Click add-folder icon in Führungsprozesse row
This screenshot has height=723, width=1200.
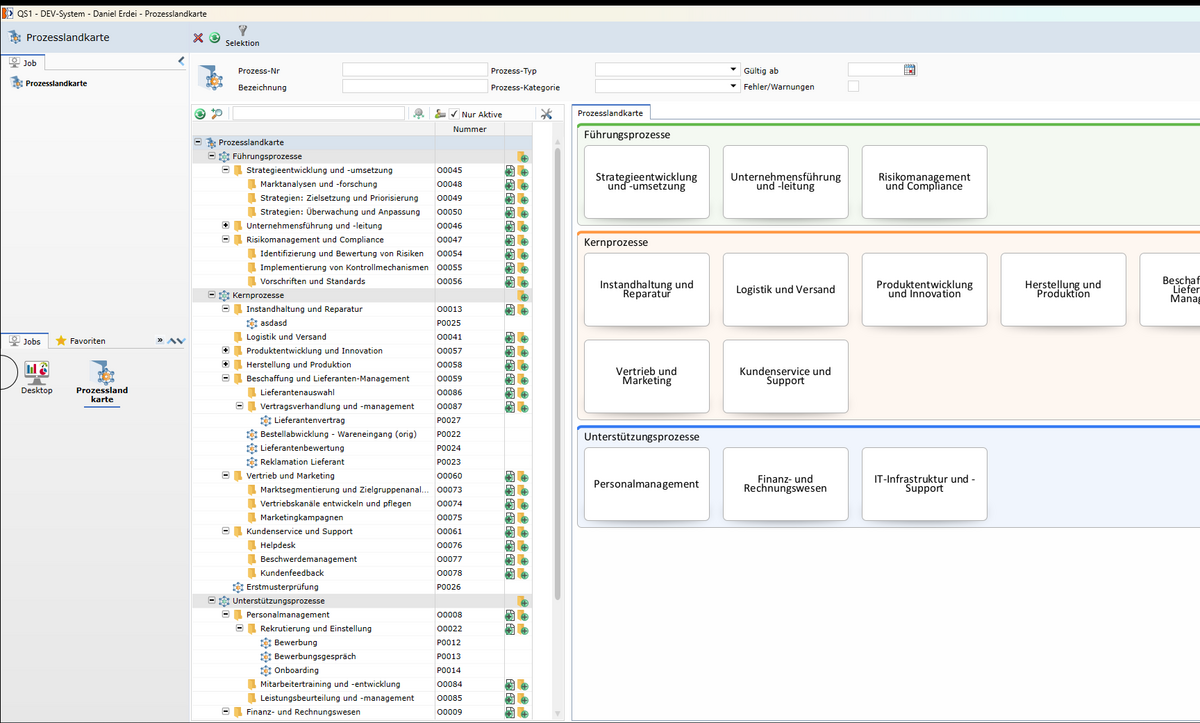coord(523,157)
